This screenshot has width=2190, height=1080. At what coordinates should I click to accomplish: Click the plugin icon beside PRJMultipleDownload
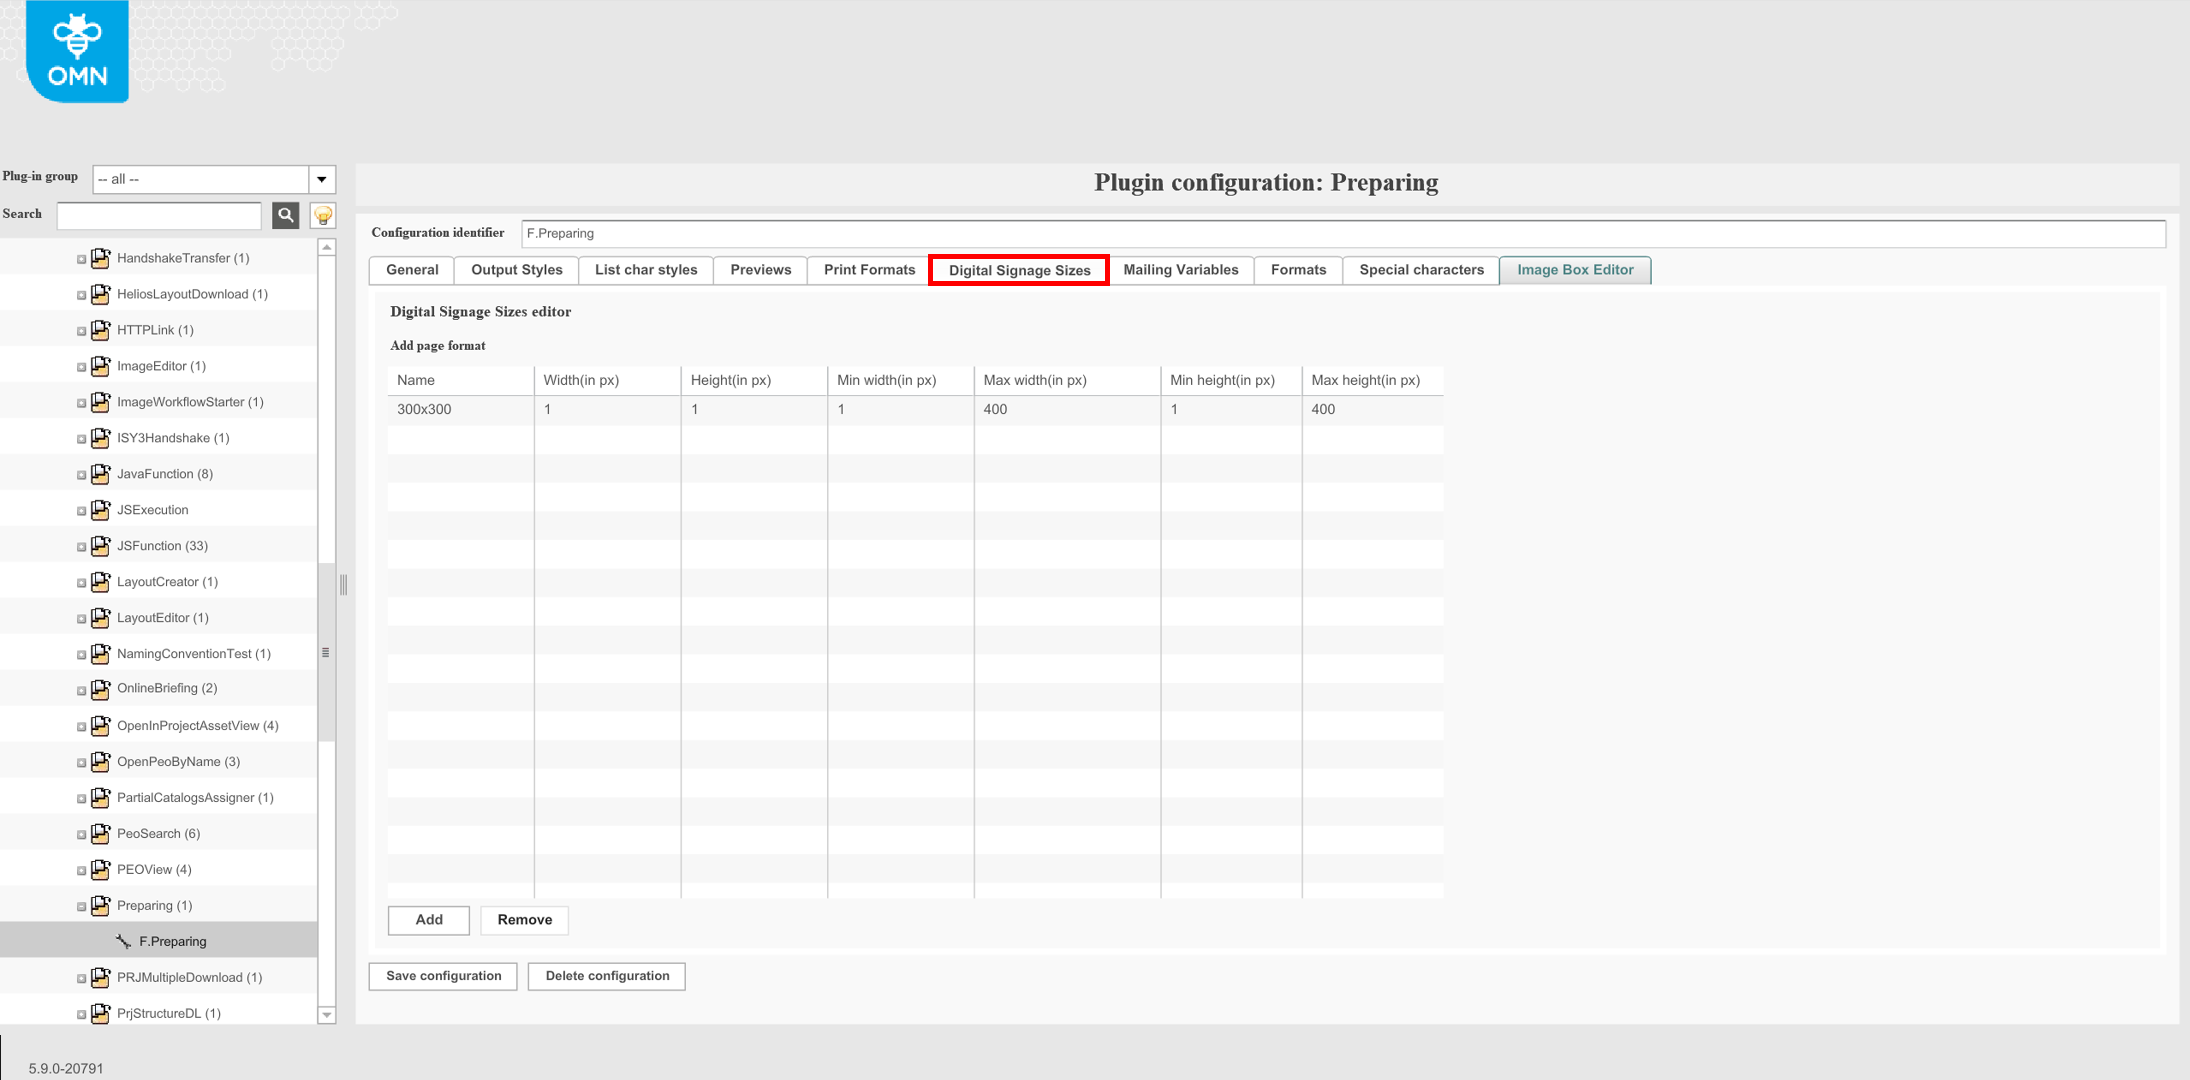coord(100,977)
